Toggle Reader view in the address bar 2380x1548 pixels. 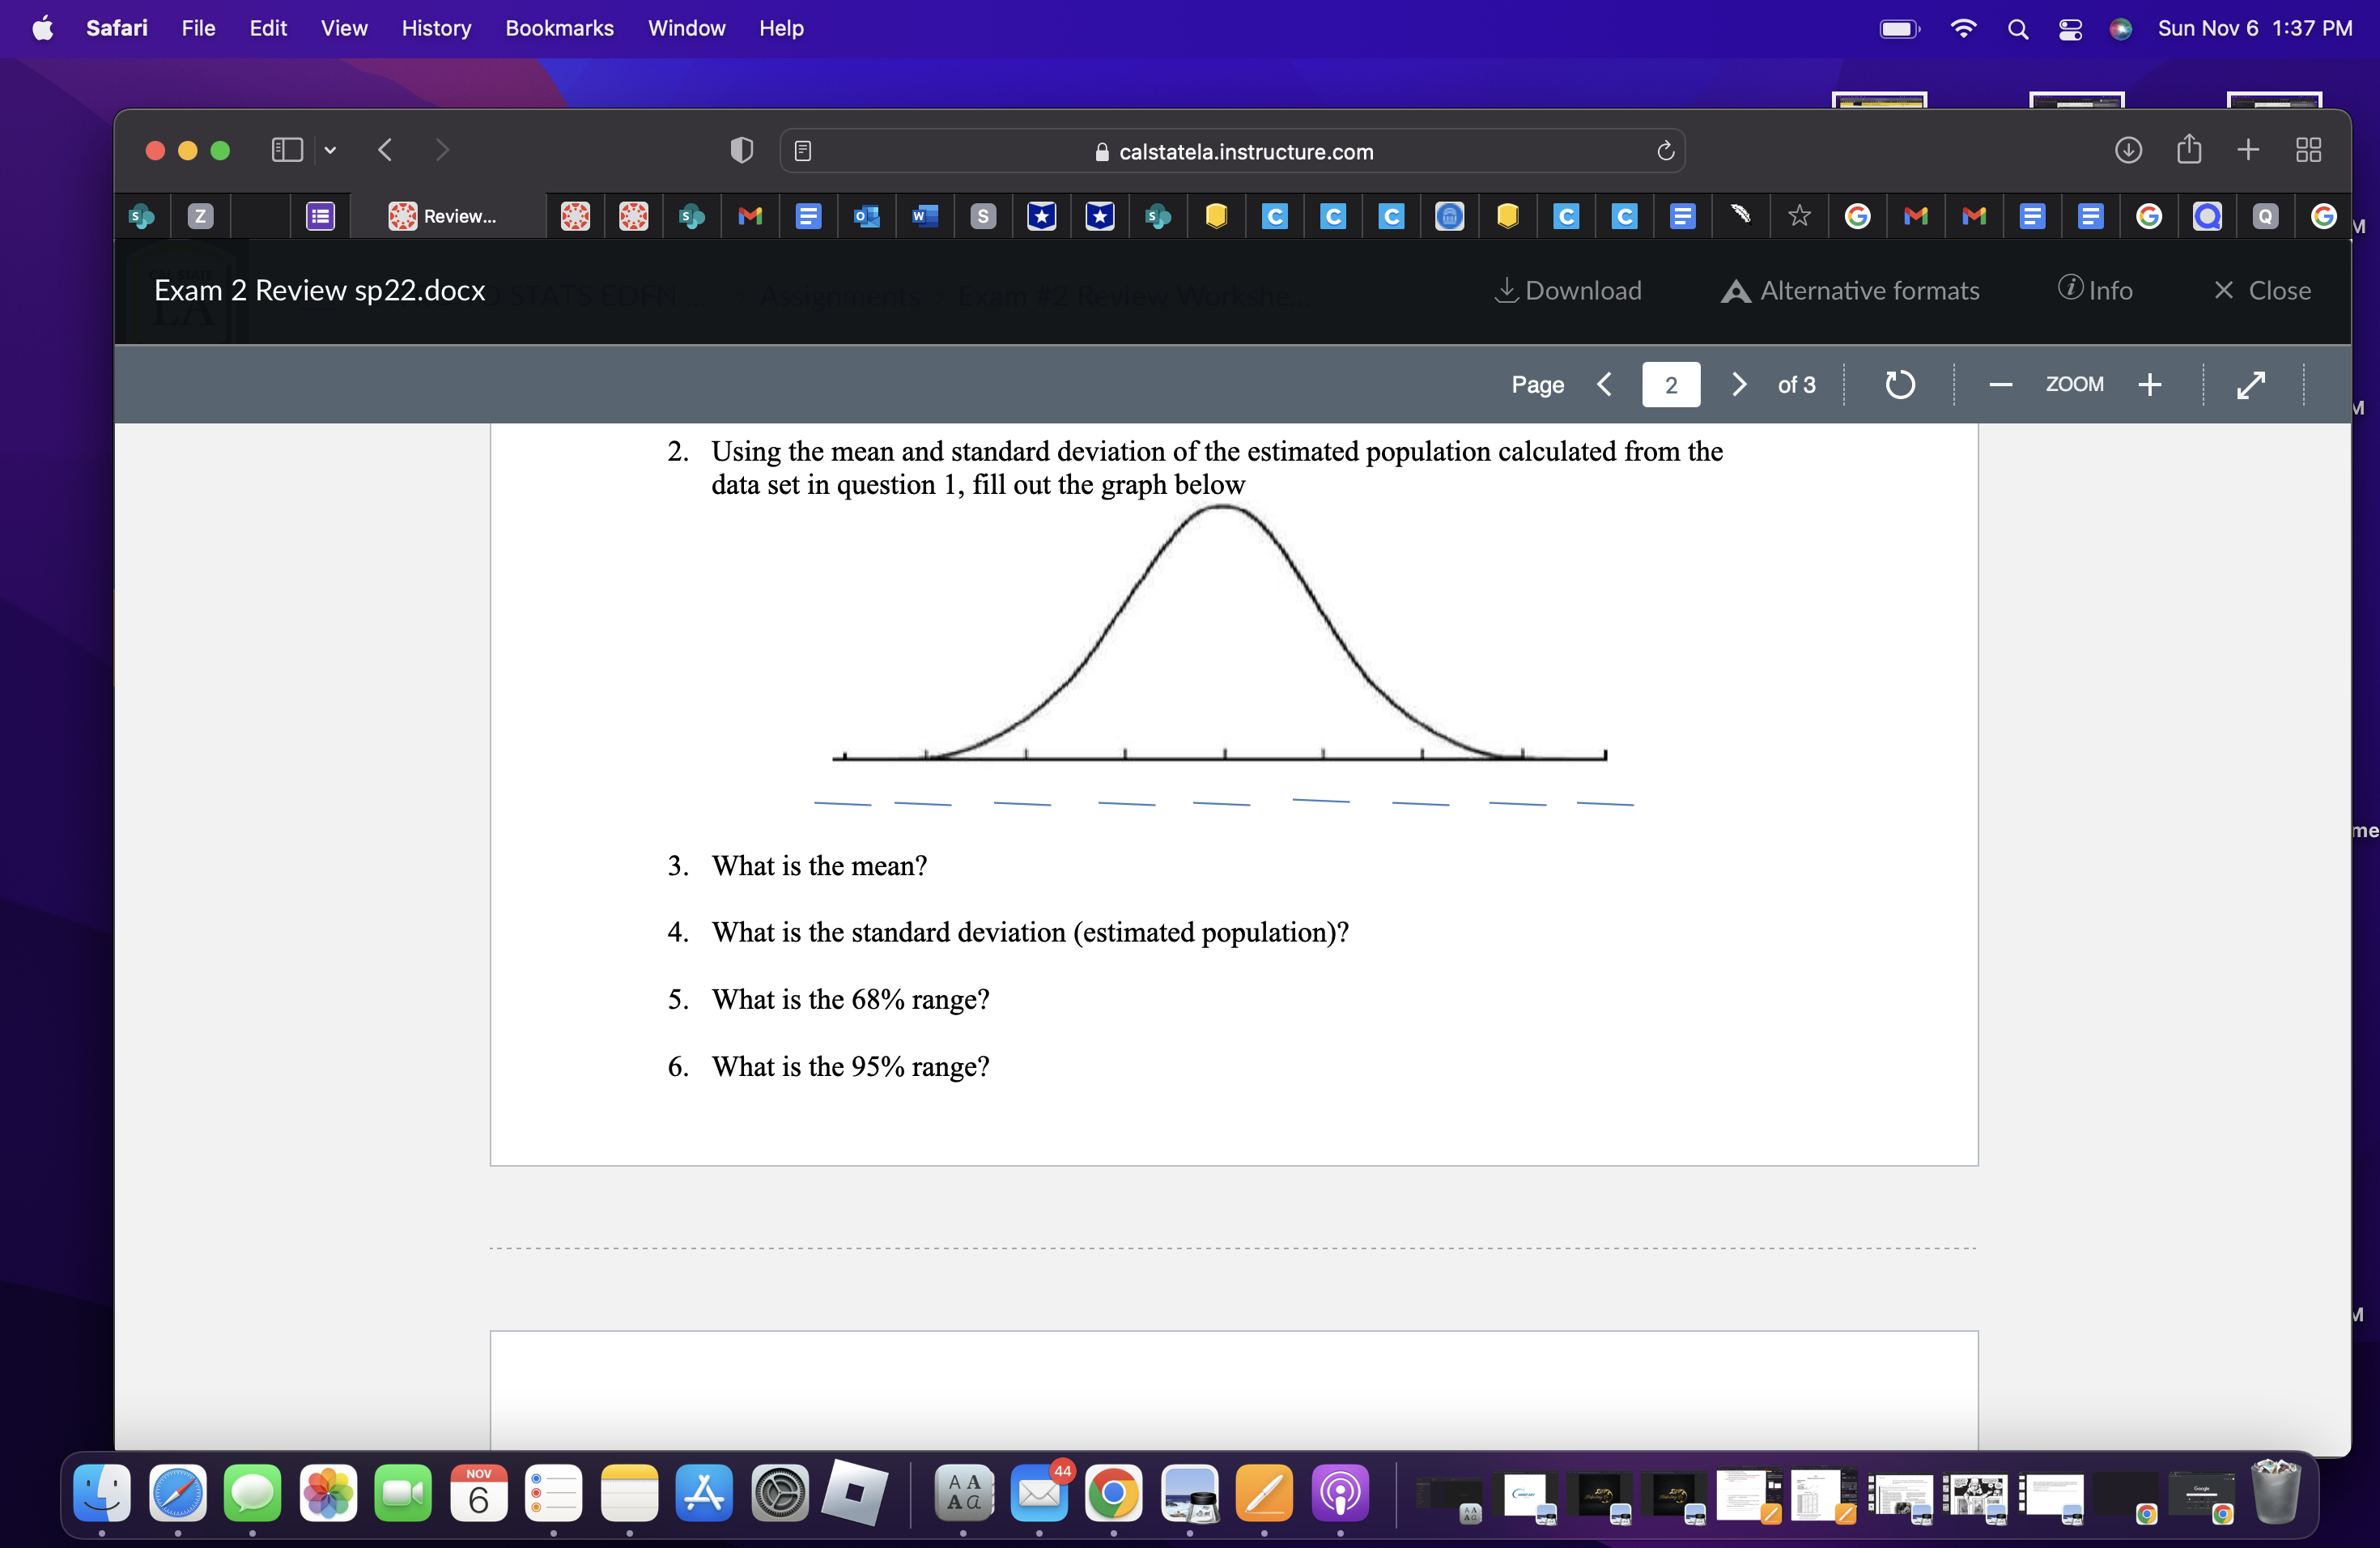coord(802,151)
